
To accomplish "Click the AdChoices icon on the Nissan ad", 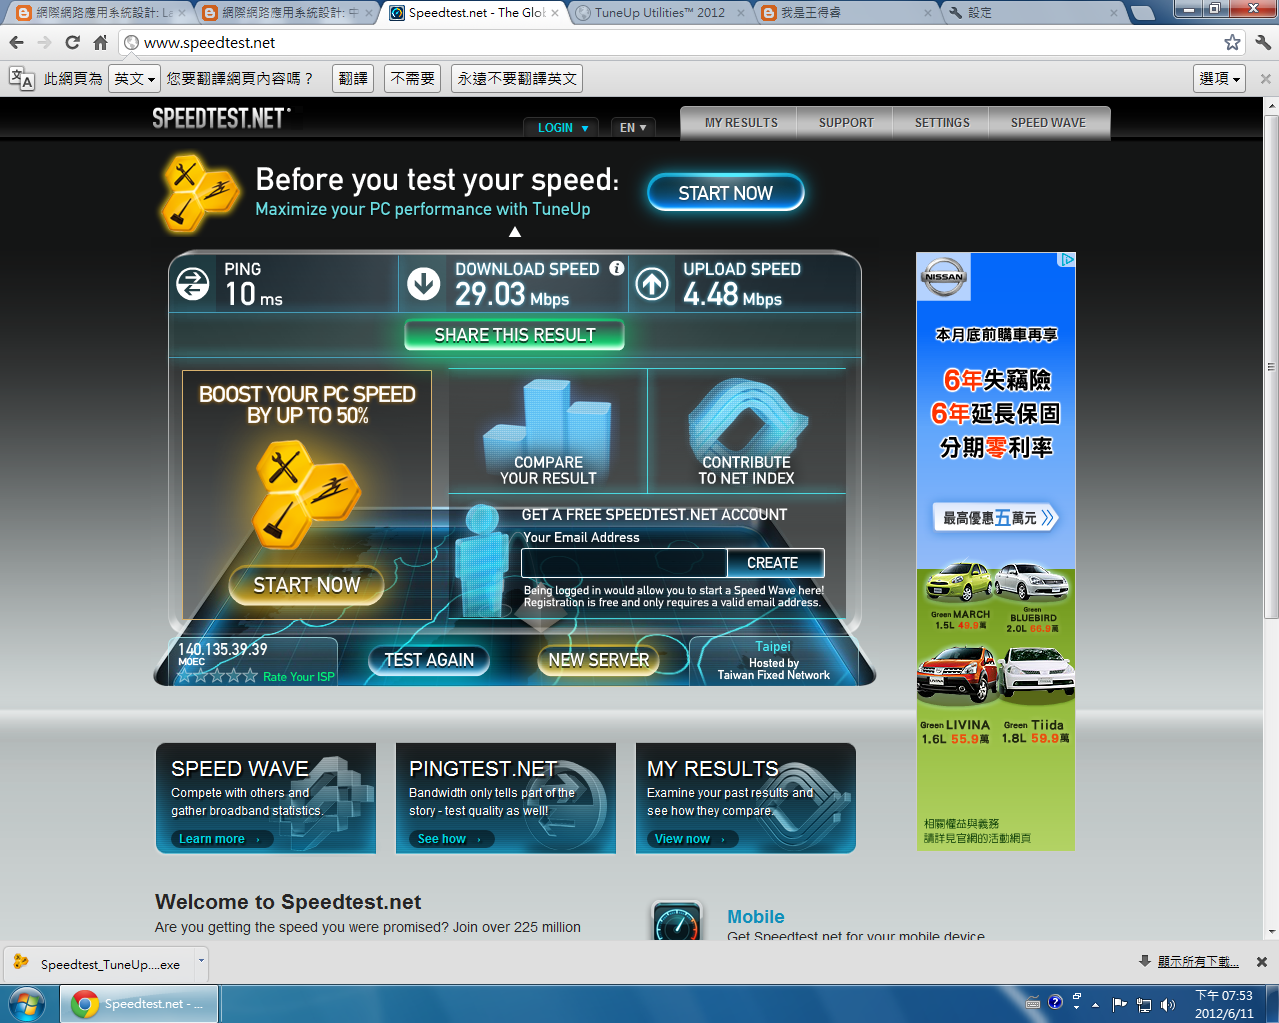I will point(1067,260).
